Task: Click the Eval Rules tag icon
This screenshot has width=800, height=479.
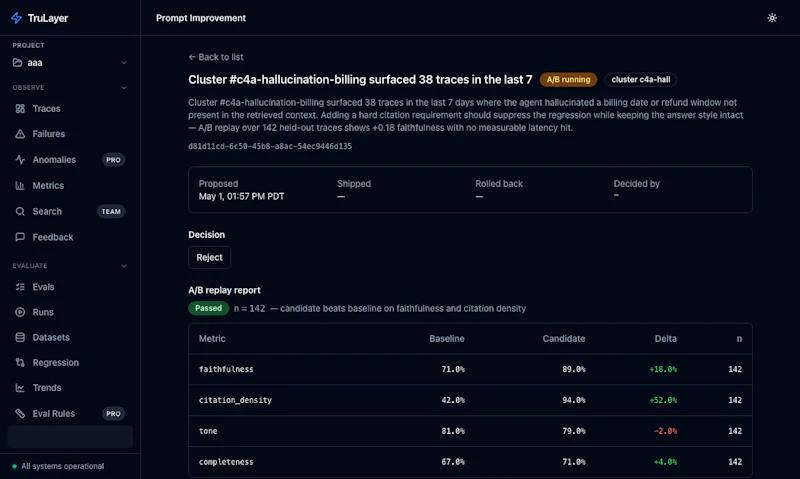Action: (x=20, y=414)
